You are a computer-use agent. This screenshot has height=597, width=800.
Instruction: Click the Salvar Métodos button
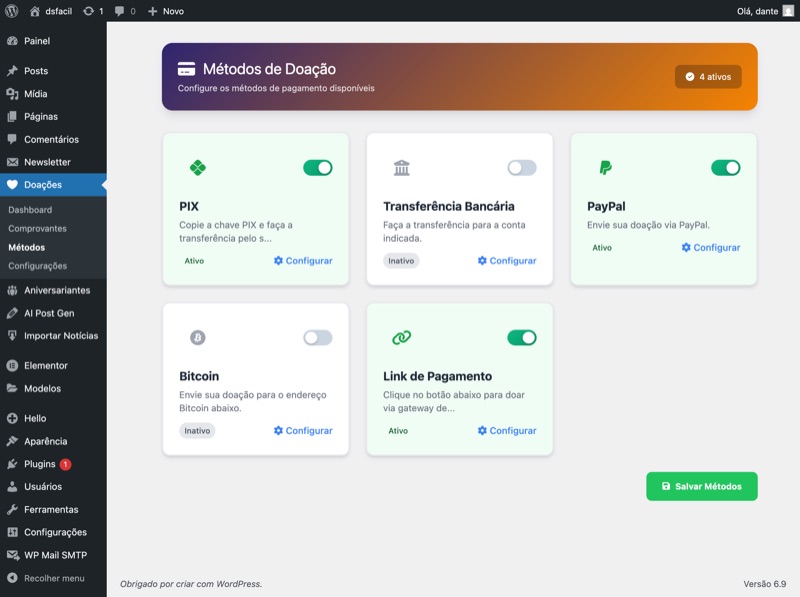point(701,486)
